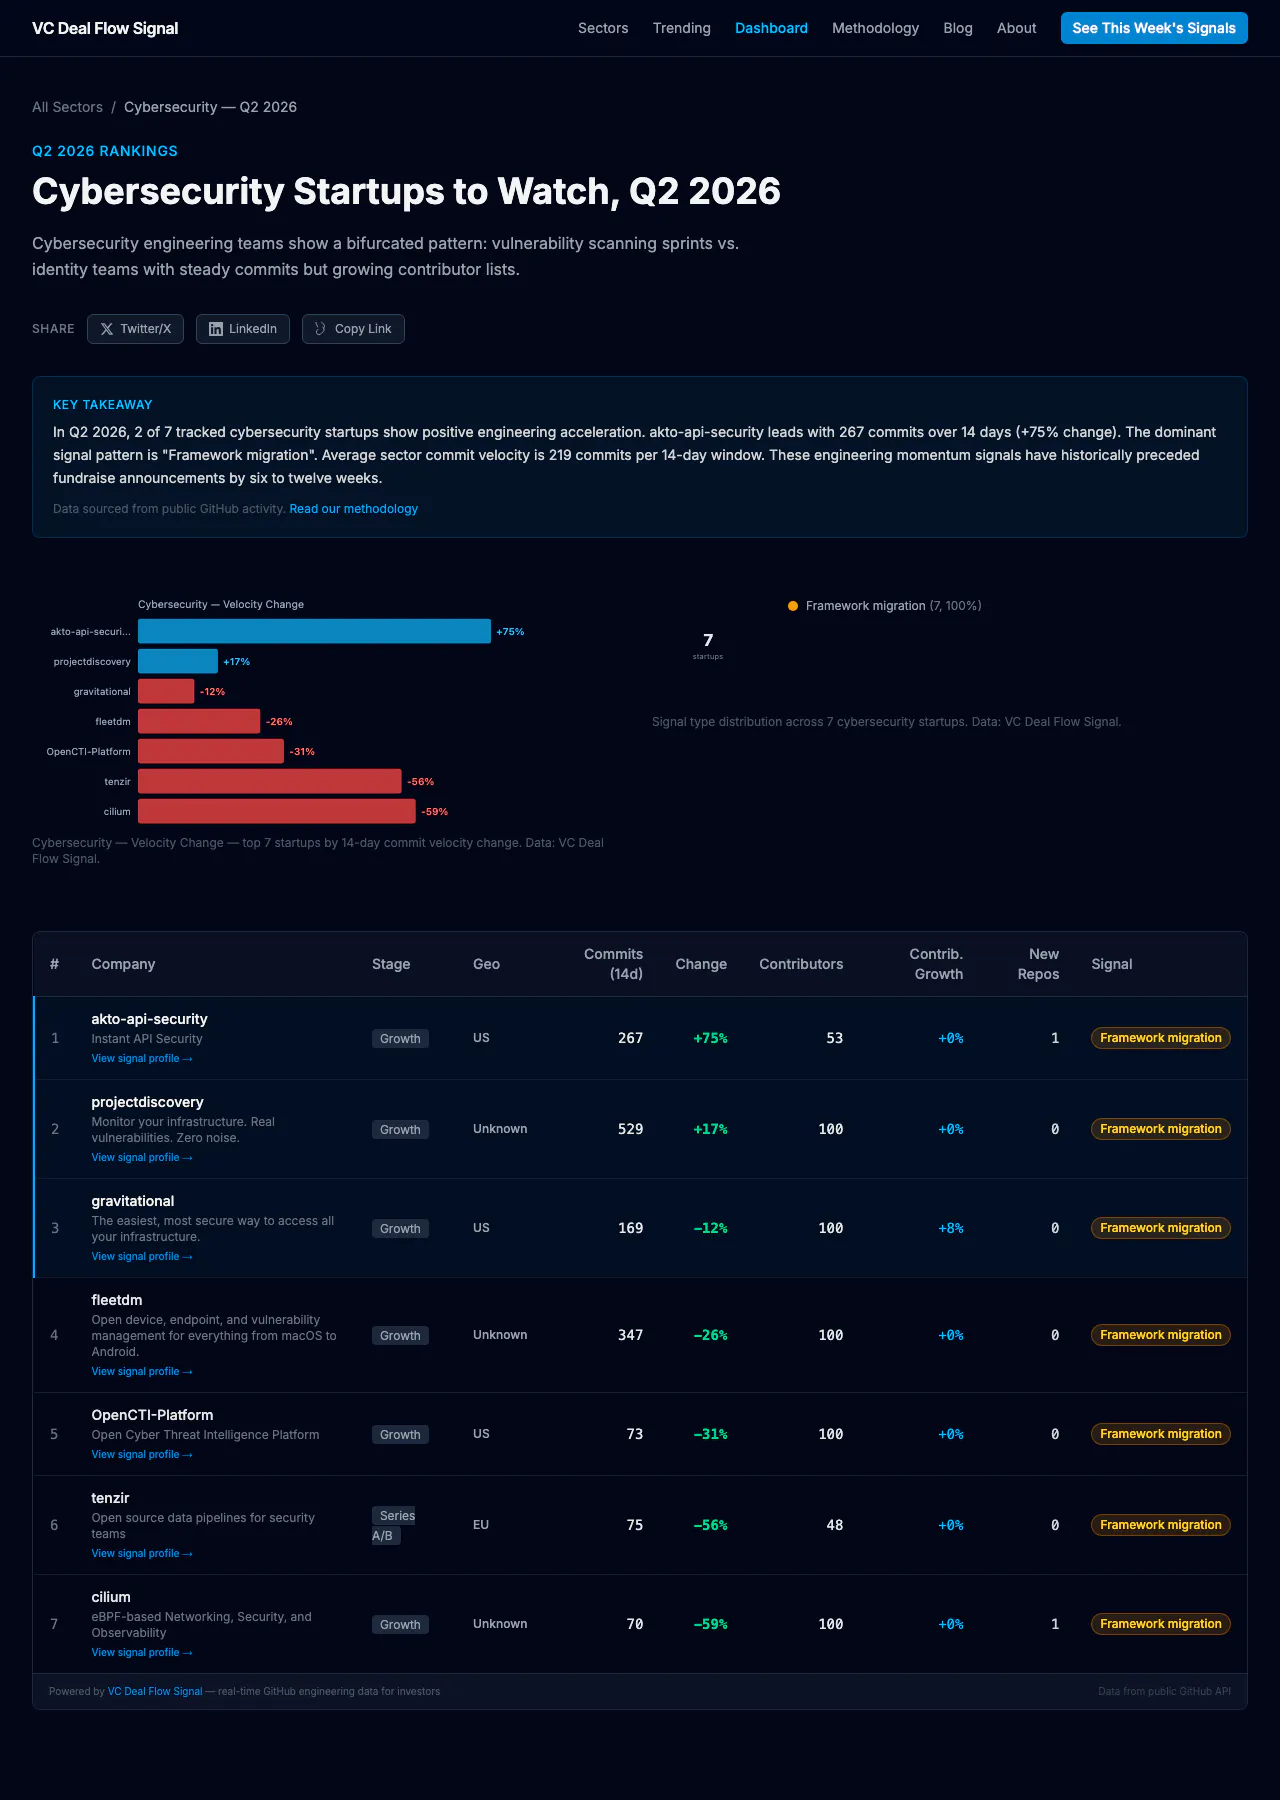View signal profile for cilium

142,1652
